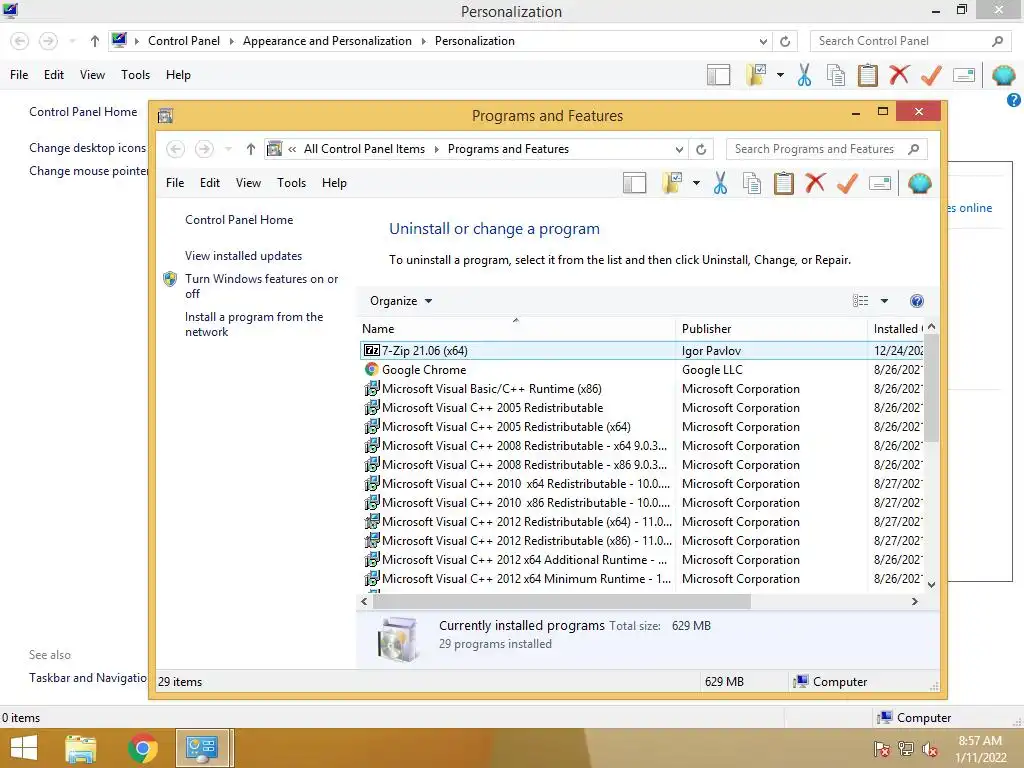
Task: Click the blue help icon beside Organize bar
Action: pyautogui.click(x=917, y=301)
